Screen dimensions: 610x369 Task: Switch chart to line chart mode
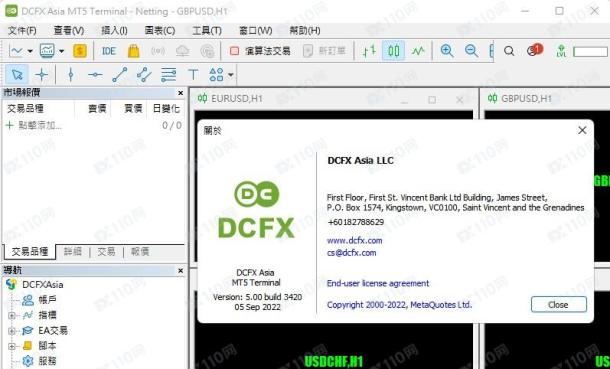[x=418, y=51]
